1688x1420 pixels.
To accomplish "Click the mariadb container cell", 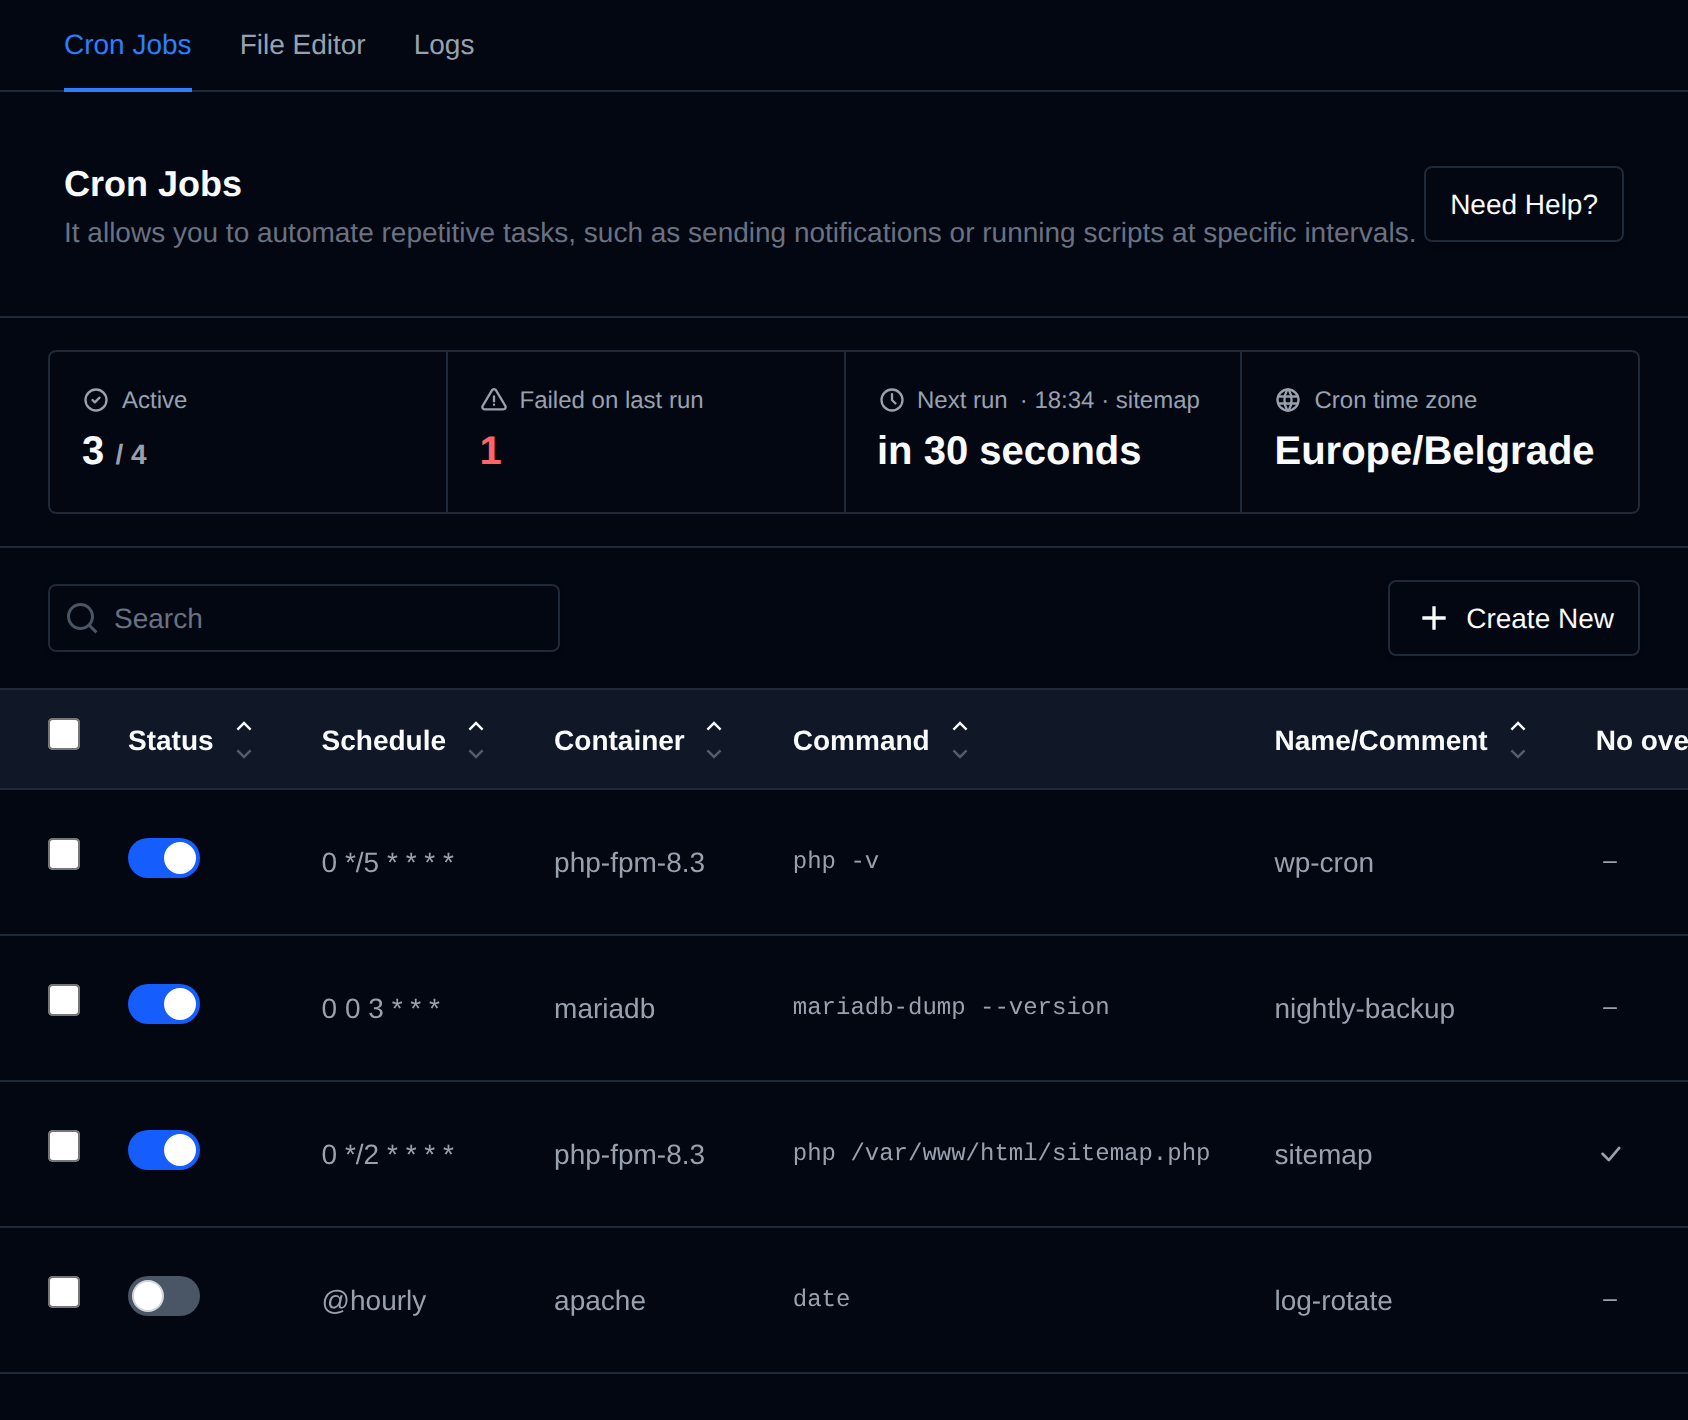I will click(604, 1008).
